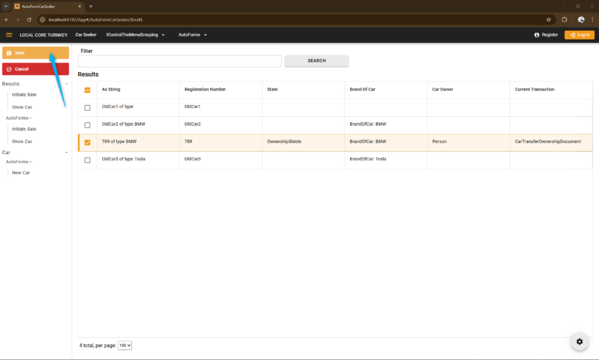Open the hamburger menu icon
This screenshot has height=360, width=599.
click(x=9, y=35)
